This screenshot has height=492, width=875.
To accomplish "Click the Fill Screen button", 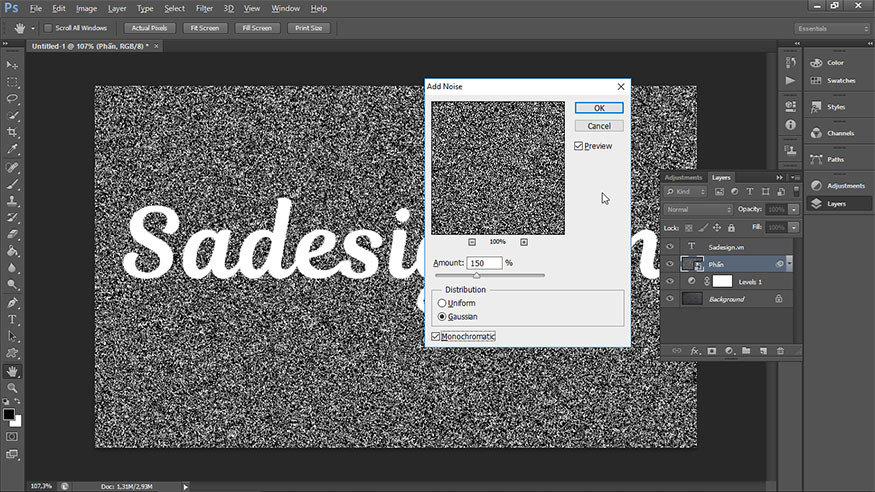I will pos(257,28).
